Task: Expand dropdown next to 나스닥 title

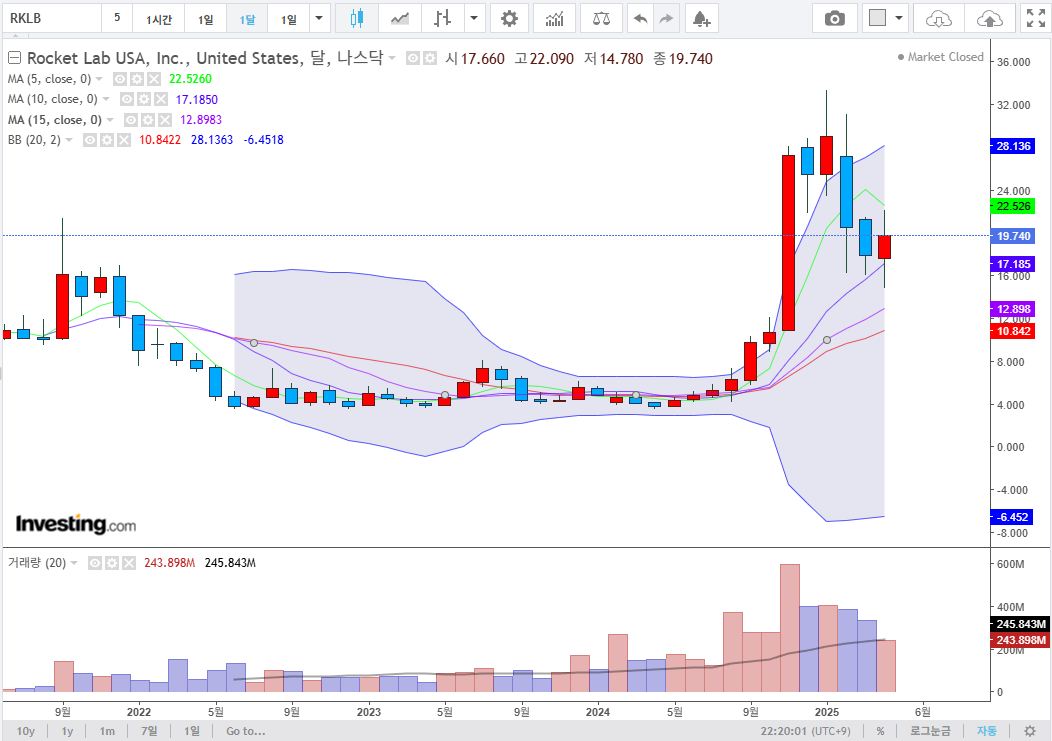Action: coord(392,58)
